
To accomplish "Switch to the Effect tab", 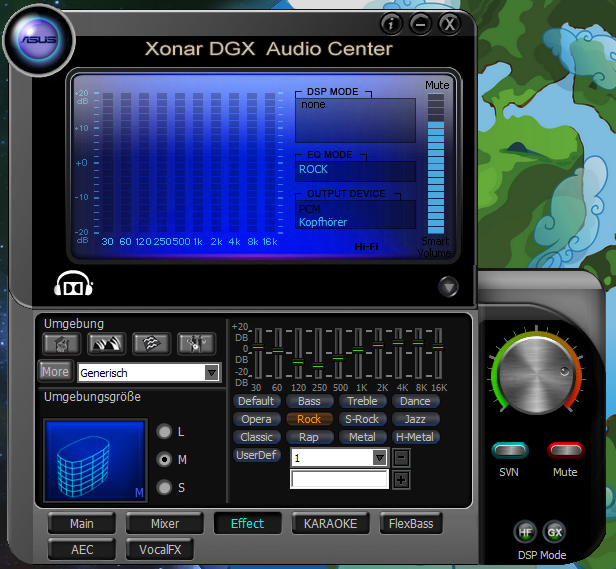I will coord(248,523).
